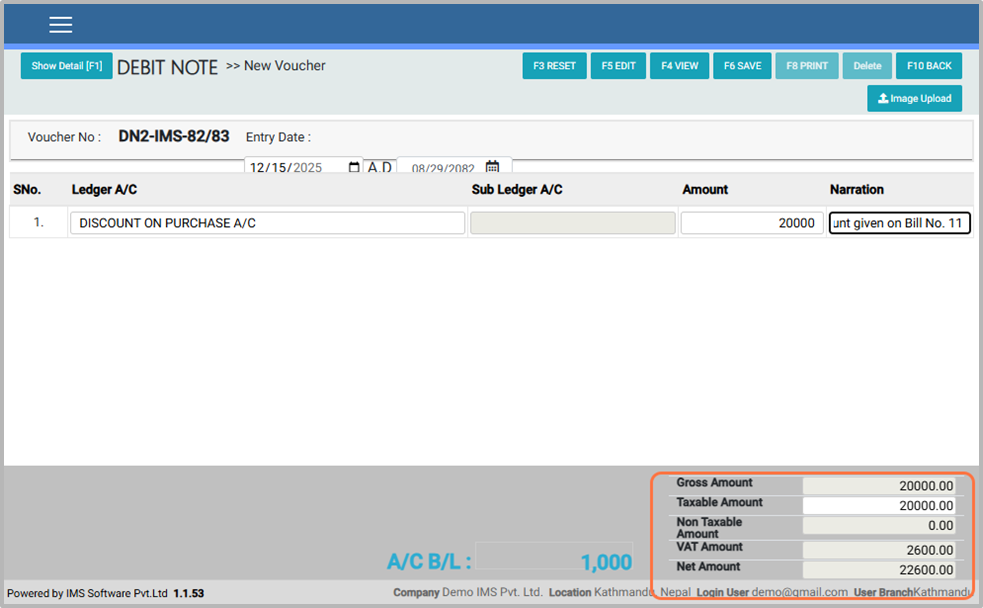Click the F8 PRINT button

click(806, 66)
